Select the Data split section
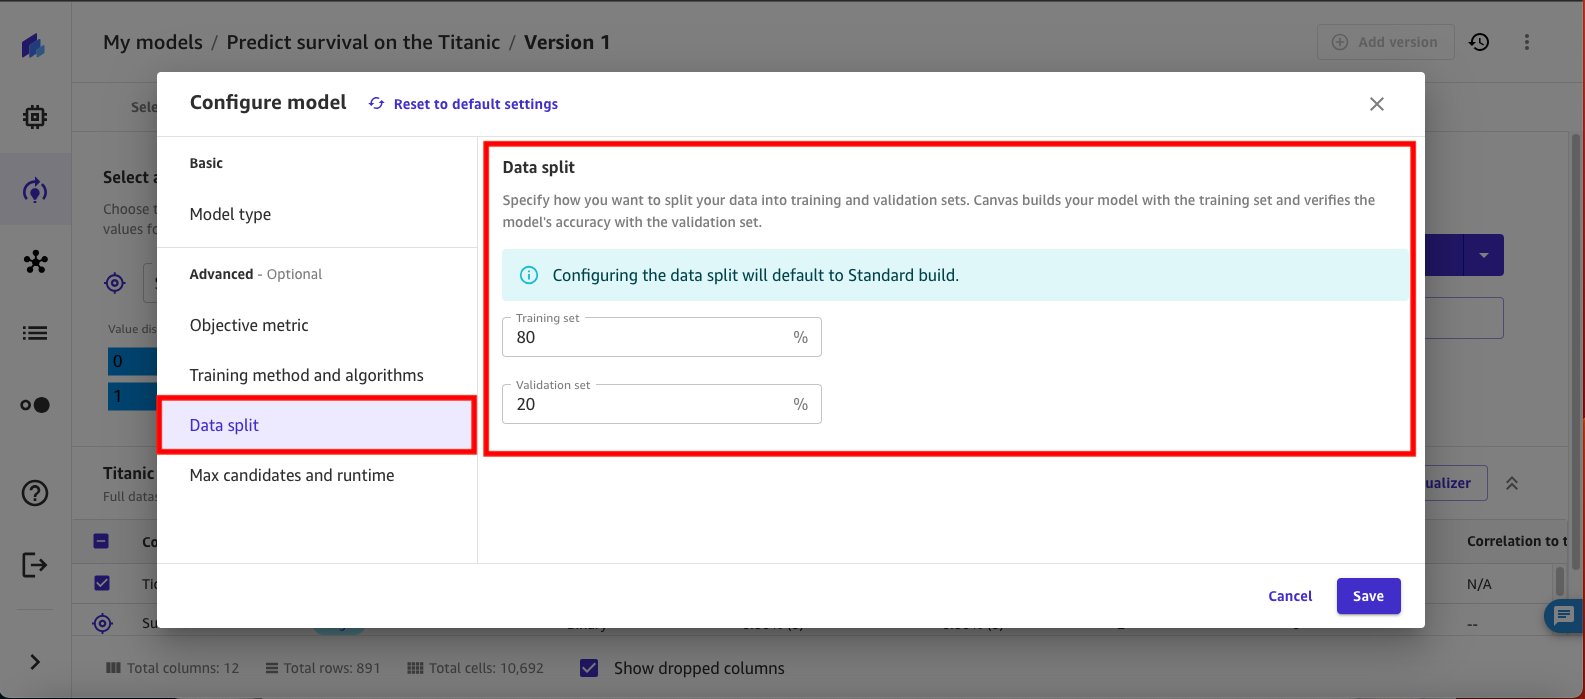The image size is (1585, 699). 317,425
